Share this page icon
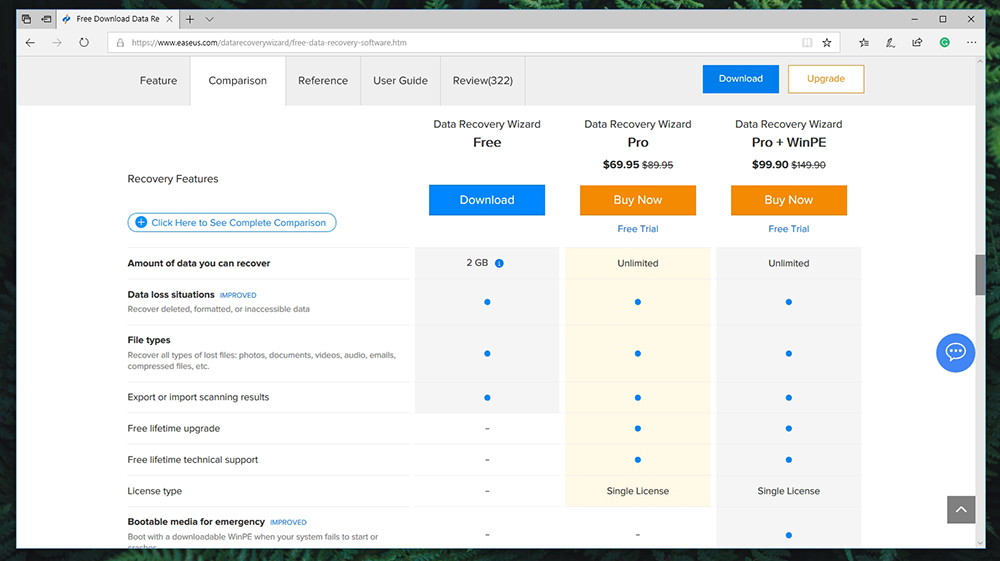Viewport: 1000px width, 561px height. coord(917,43)
